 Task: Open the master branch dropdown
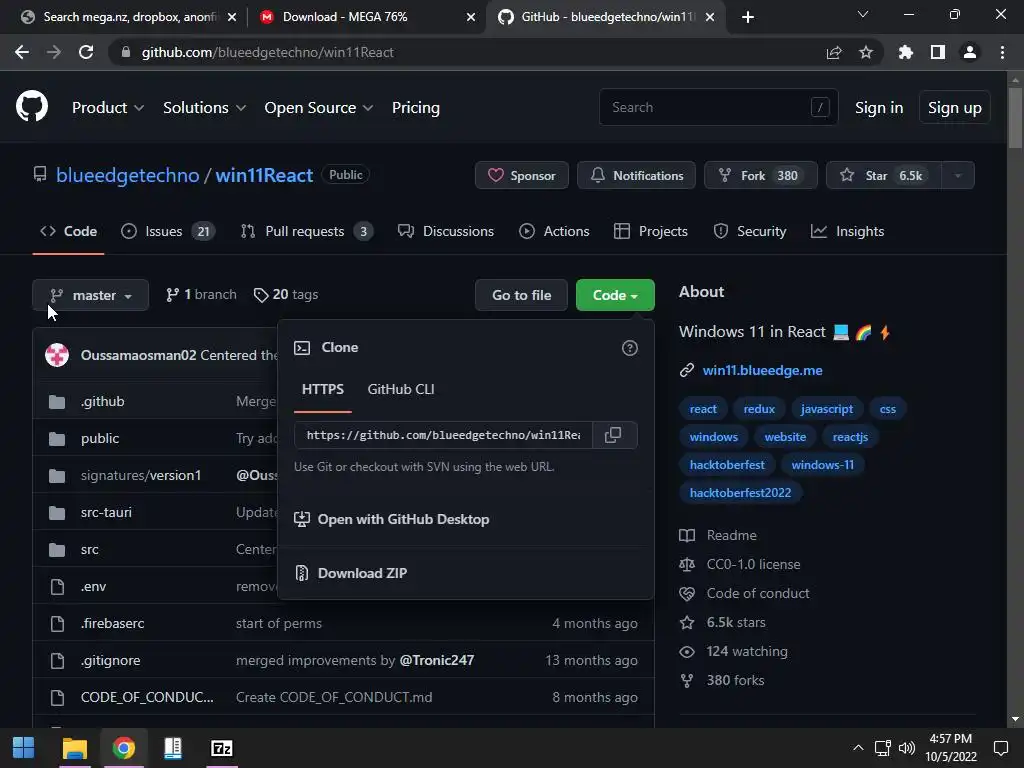point(91,295)
